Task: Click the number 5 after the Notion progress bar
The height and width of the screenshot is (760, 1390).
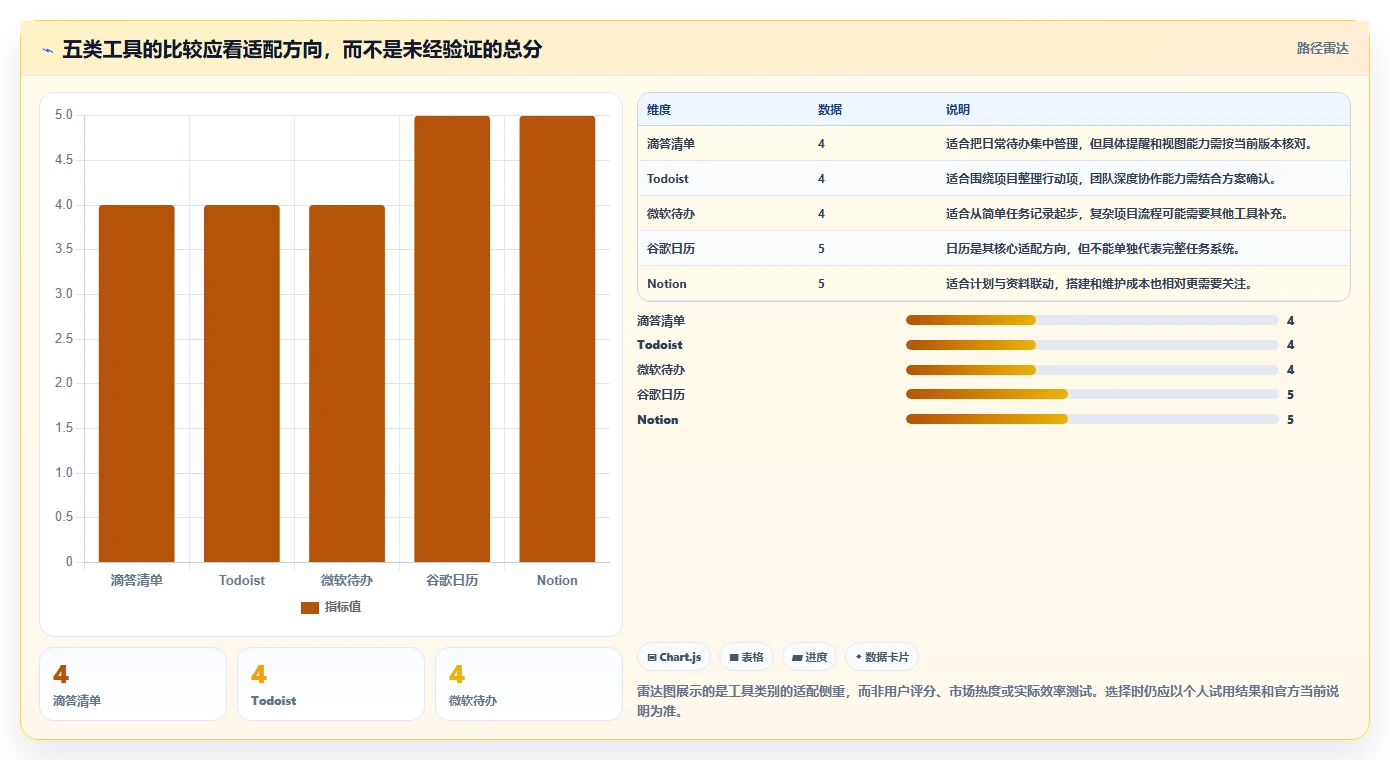Action: point(1291,419)
